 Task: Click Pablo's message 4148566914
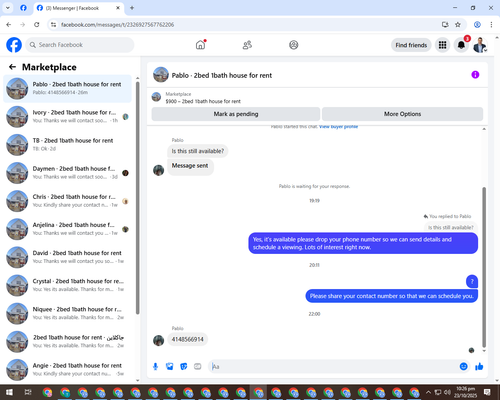click(x=187, y=339)
